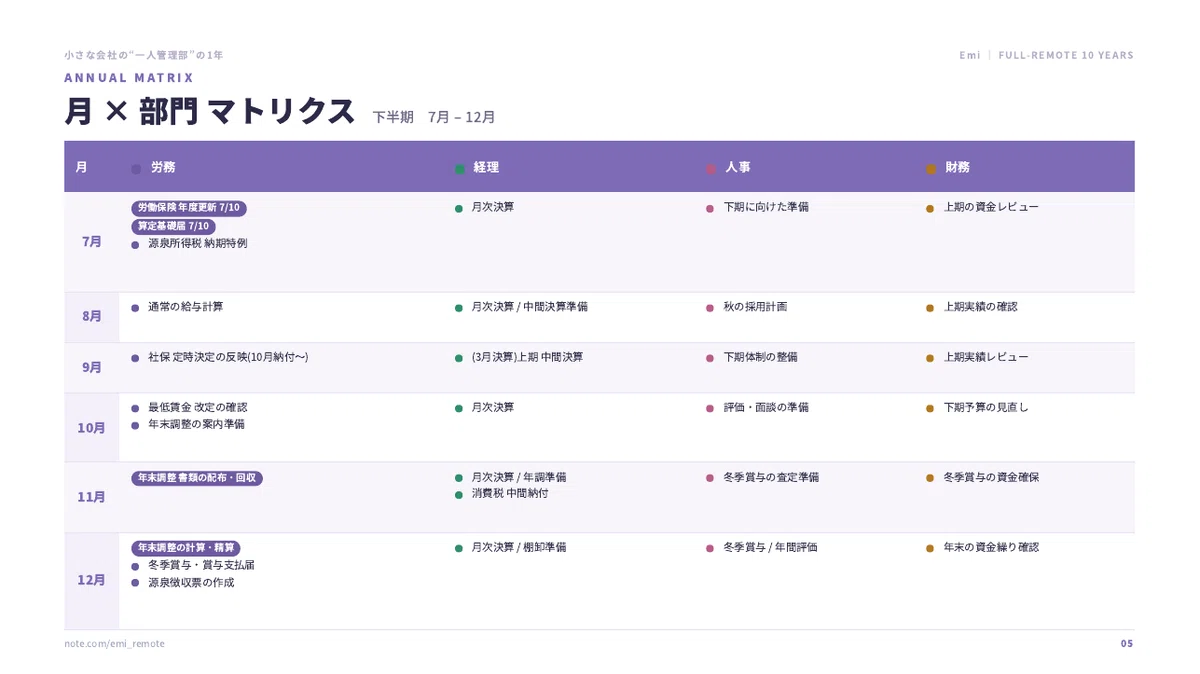The height and width of the screenshot is (674, 1200).
Task: Click (3月決算)上期 中間決算 entry
Action: pos(527,357)
